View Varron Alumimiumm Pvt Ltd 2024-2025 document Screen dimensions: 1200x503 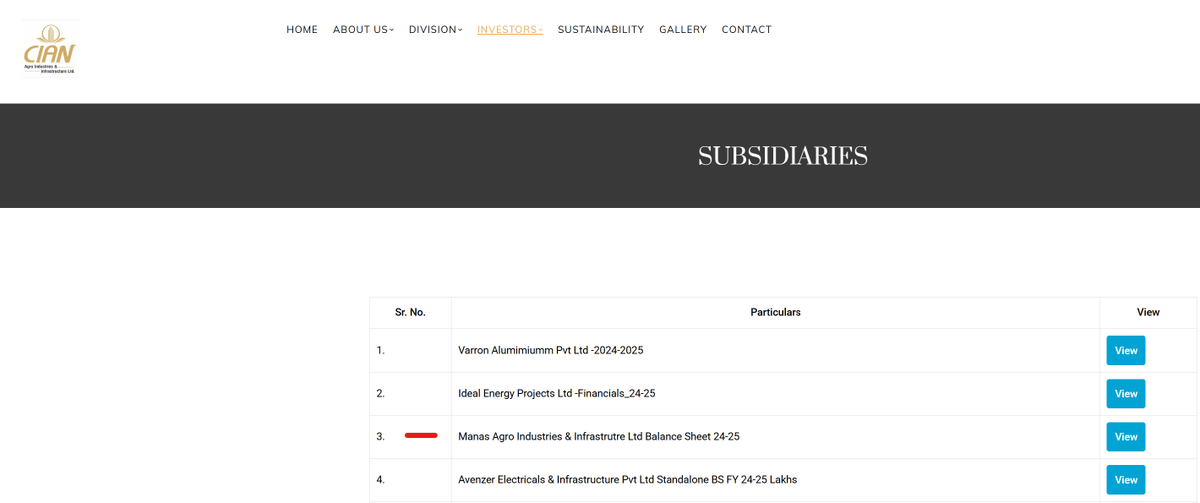point(1126,351)
